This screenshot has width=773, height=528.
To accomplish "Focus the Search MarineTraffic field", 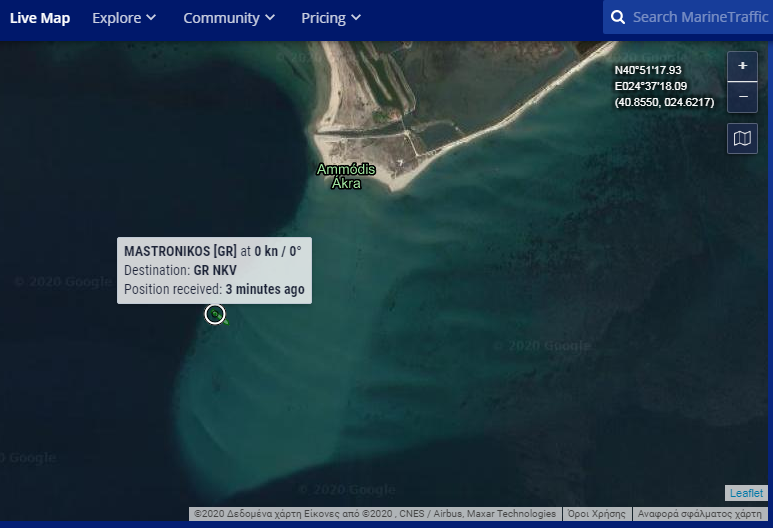I will [700, 18].
